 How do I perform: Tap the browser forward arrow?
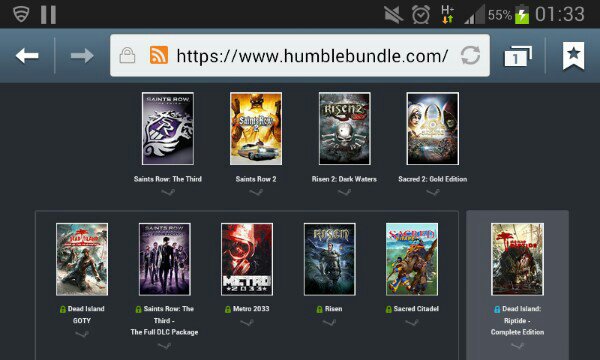(x=82, y=56)
